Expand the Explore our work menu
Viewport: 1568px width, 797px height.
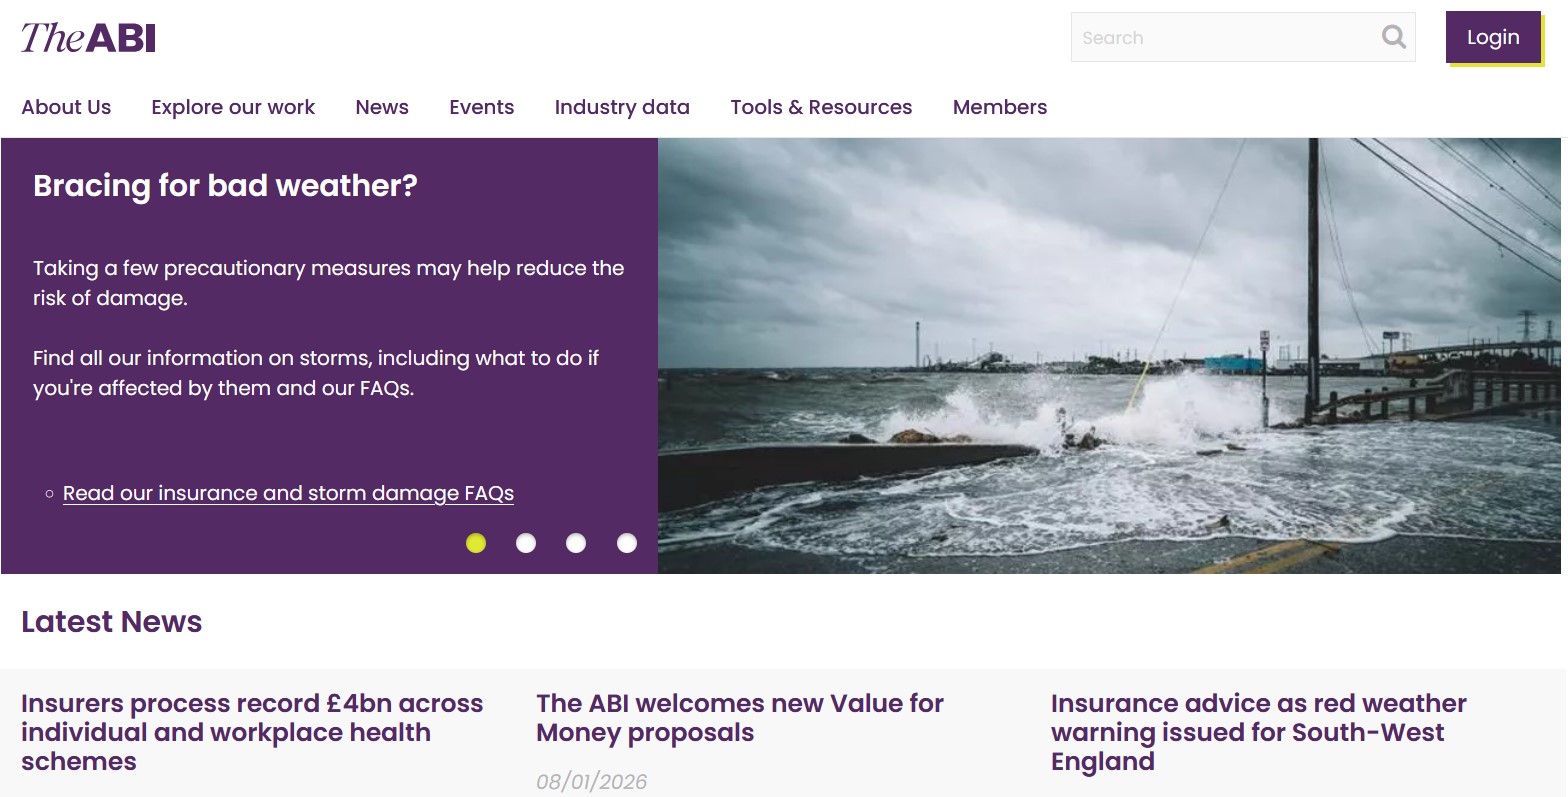click(x=233, y=107)
